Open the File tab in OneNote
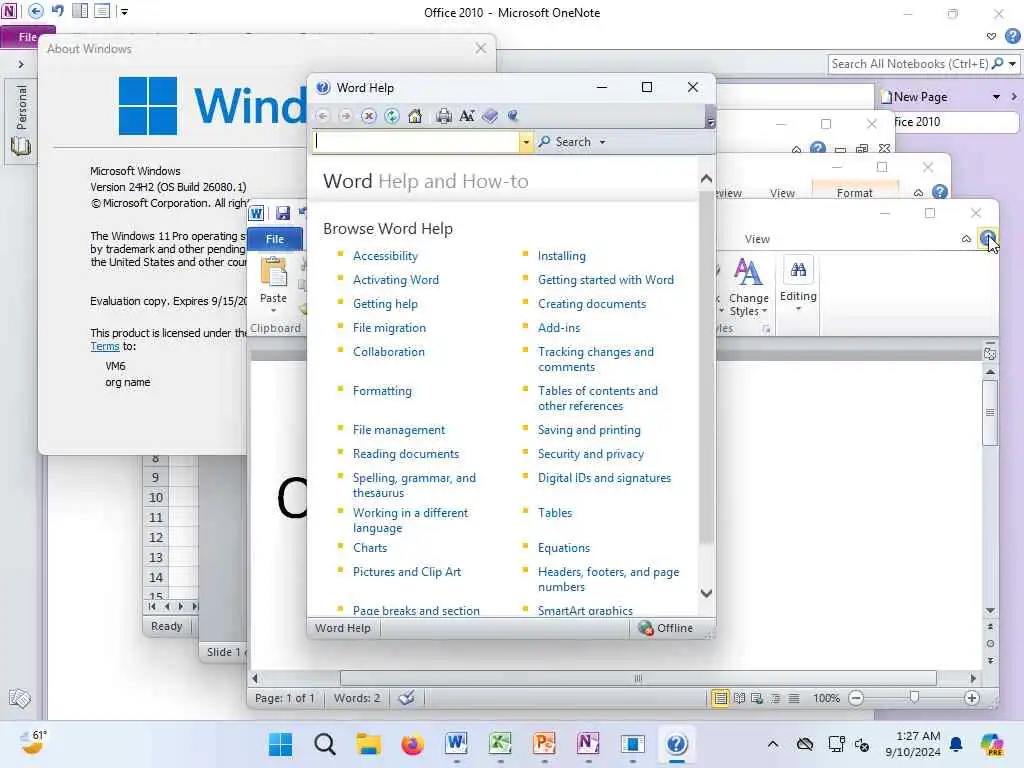 27,37
